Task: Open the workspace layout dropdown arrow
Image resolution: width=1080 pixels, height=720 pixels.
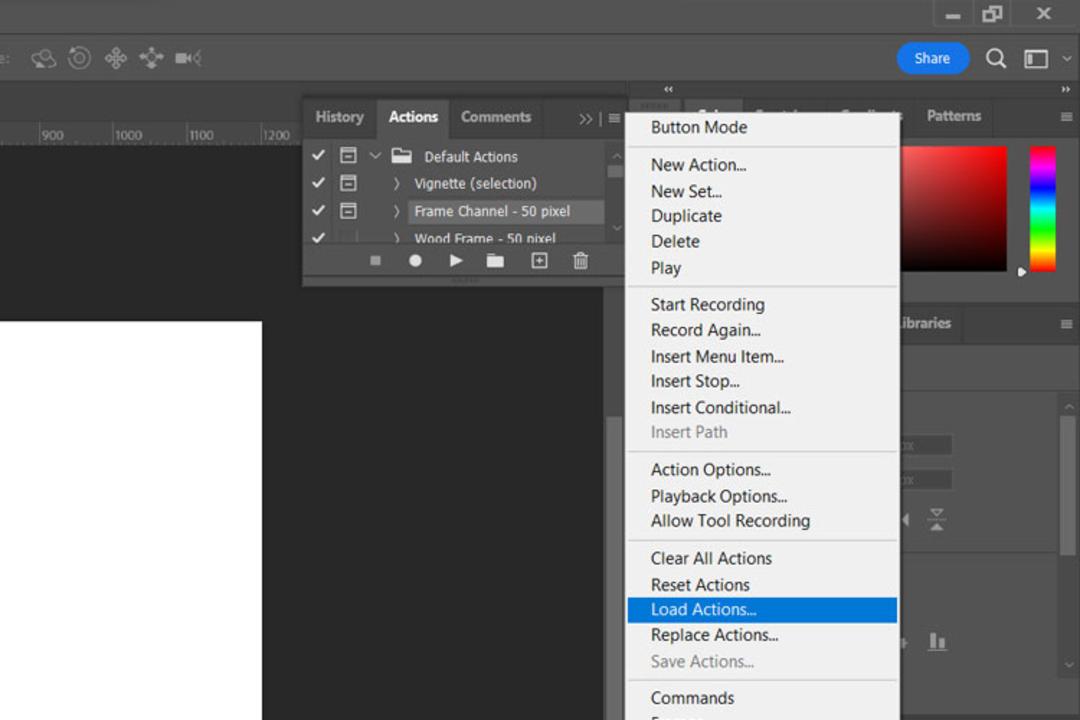Action: (1067, 59)
